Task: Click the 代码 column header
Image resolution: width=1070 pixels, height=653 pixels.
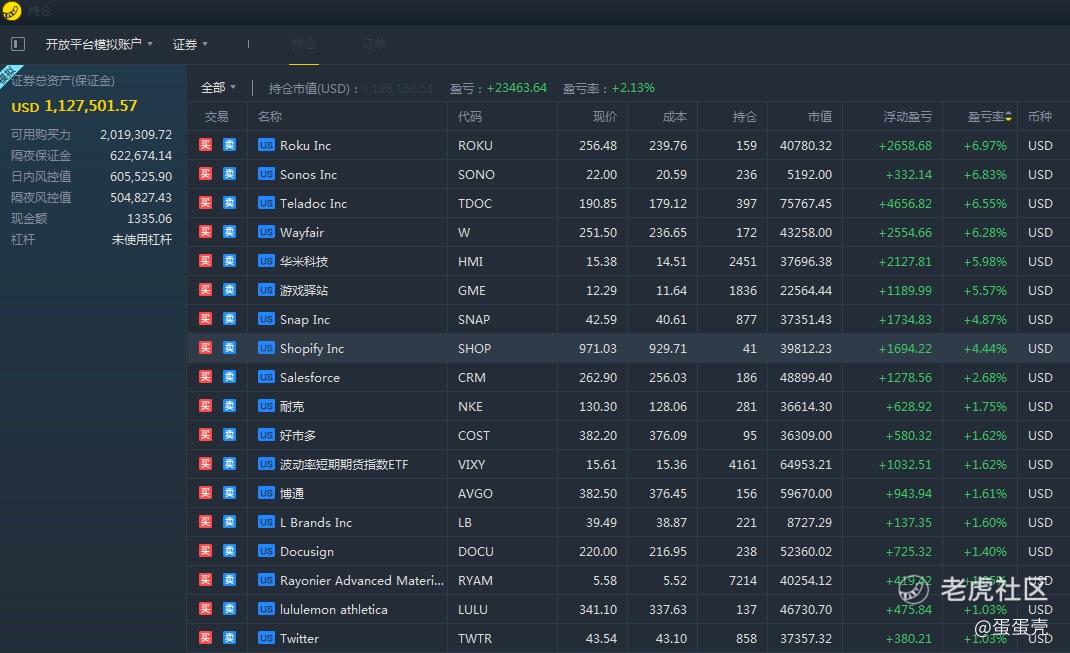Action: click(x=469, y=117)
